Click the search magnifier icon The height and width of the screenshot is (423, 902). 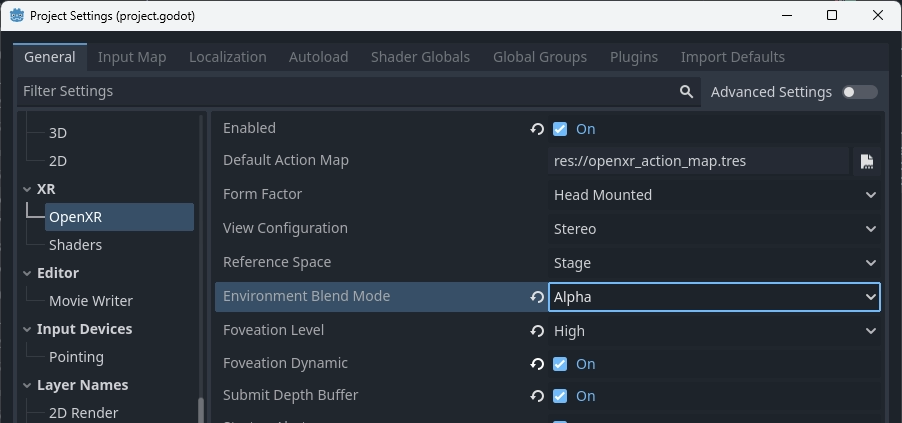(x=686, y=91)
